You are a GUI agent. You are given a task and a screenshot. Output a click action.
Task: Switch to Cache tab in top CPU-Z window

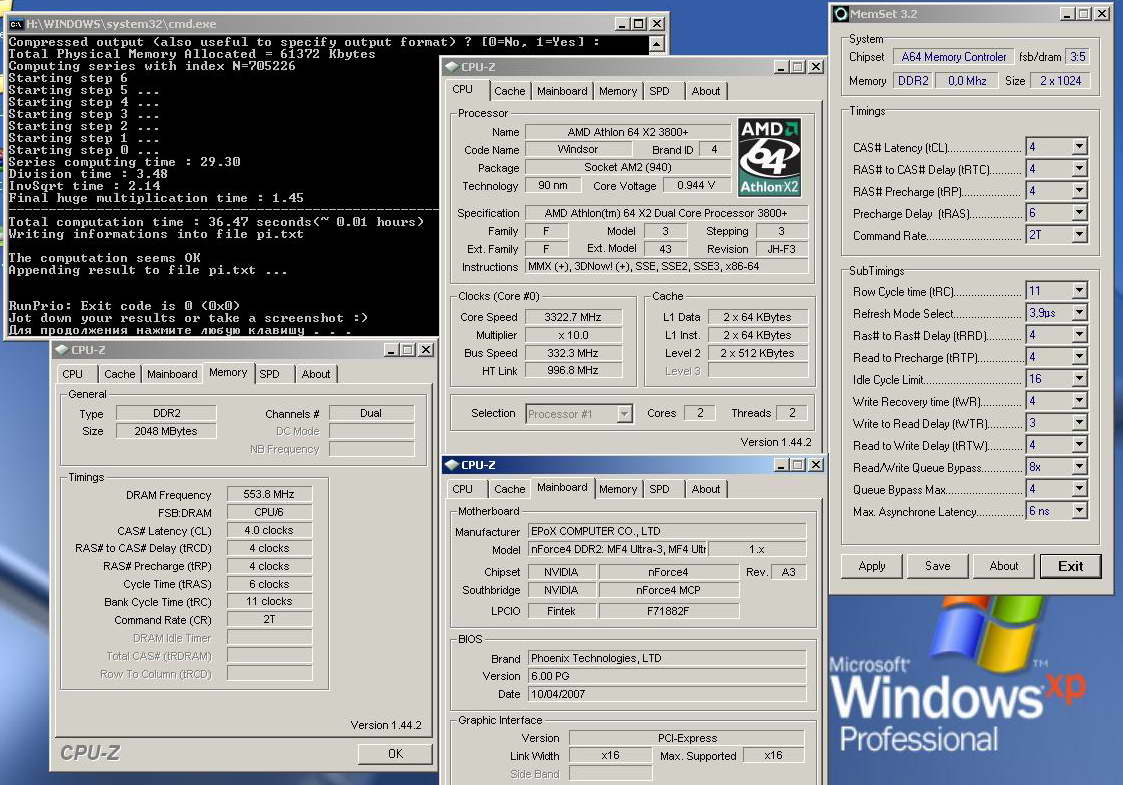[x=509, y=91]
